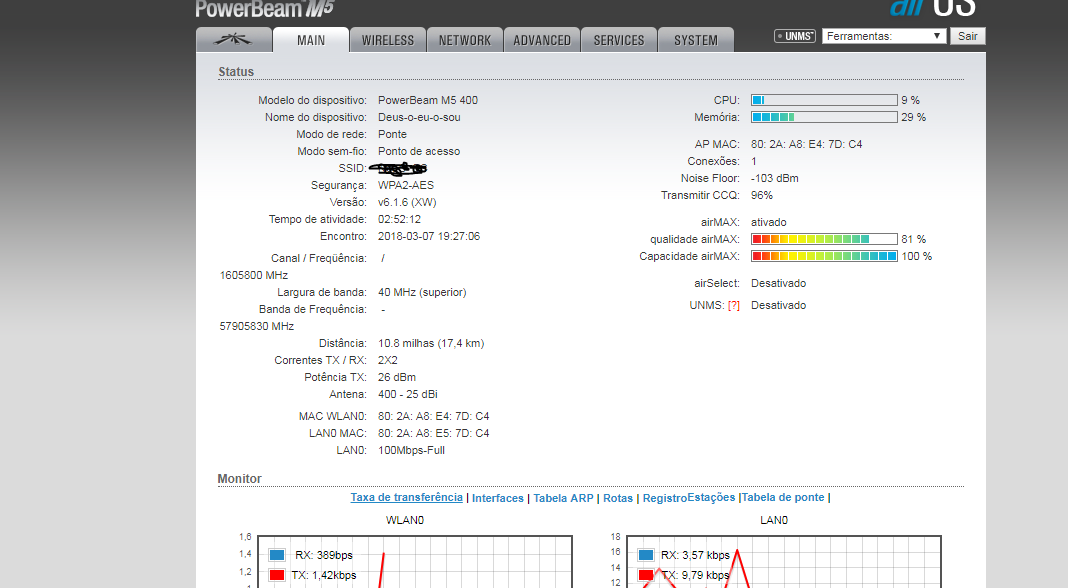Viewport: 1068px width, 588px height.
Task: Select the AP MAC address value
Action: pyautogui.click(x=806, y=144)
